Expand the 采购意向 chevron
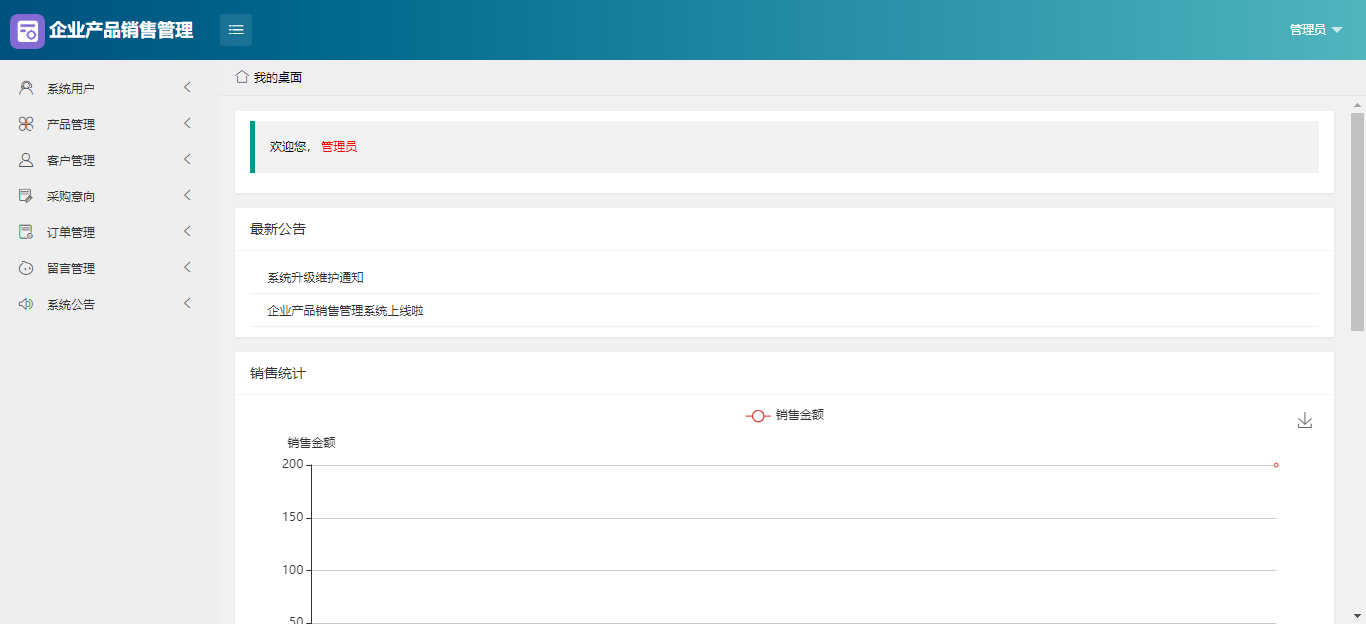The height and width of the screenshot is (624, 1366). (x=187, y=196)
